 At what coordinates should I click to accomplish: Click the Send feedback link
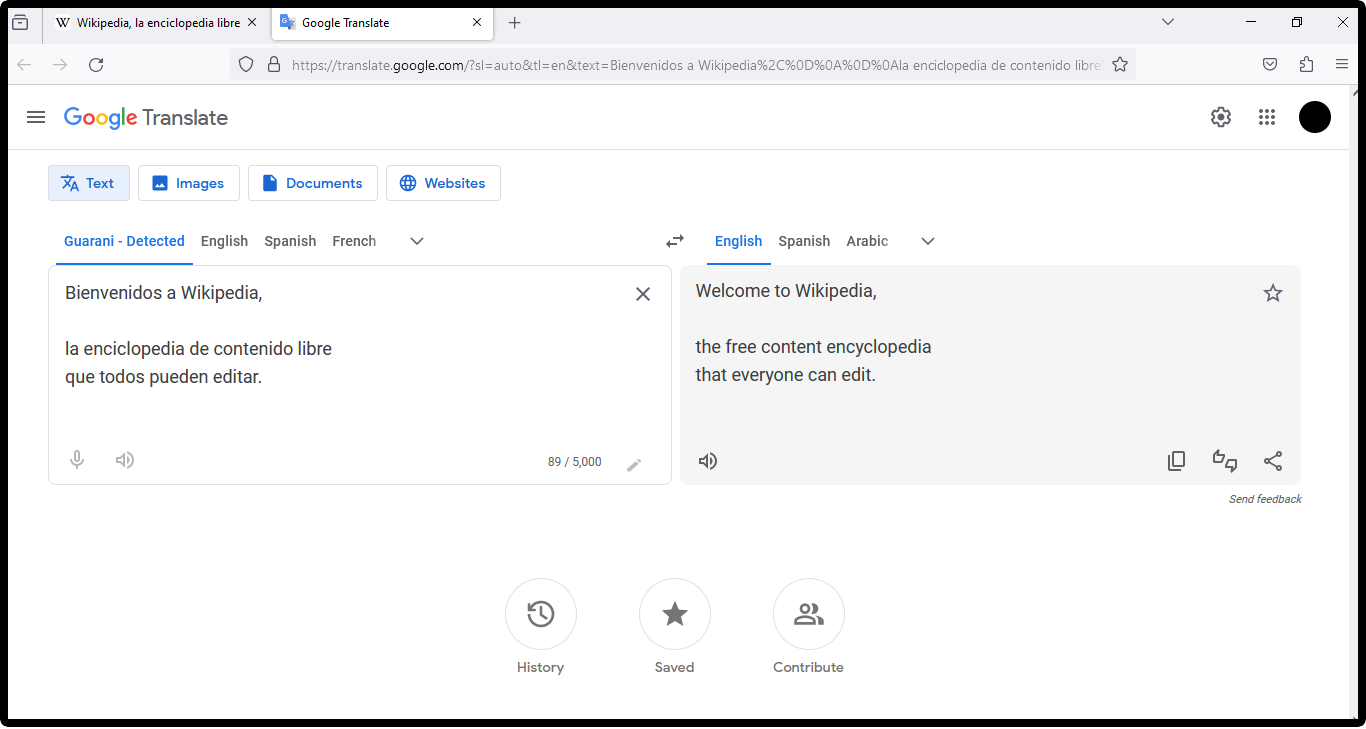coord(1265,499)
